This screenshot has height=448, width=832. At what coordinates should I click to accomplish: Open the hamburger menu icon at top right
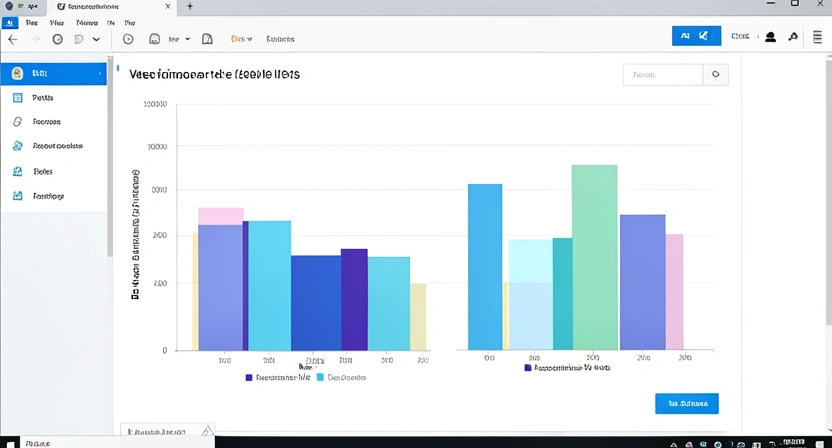point(818,37)
